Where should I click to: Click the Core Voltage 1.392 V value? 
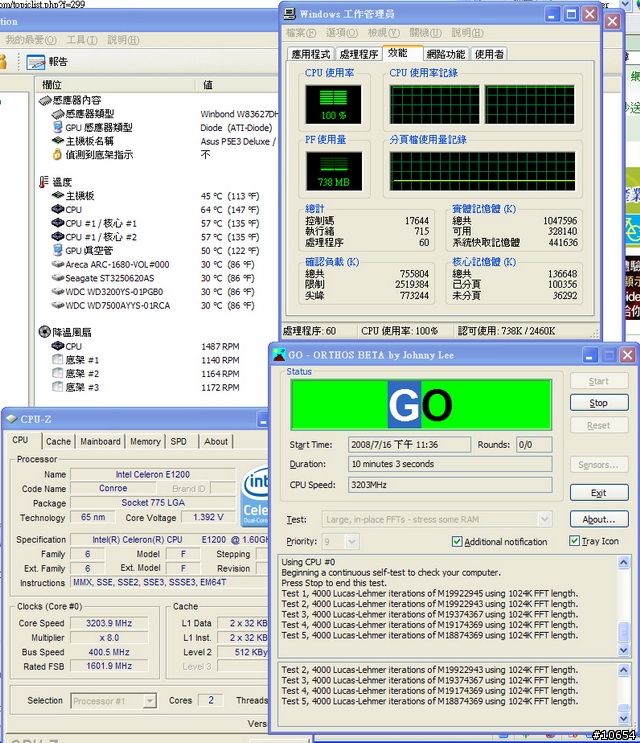208,517
